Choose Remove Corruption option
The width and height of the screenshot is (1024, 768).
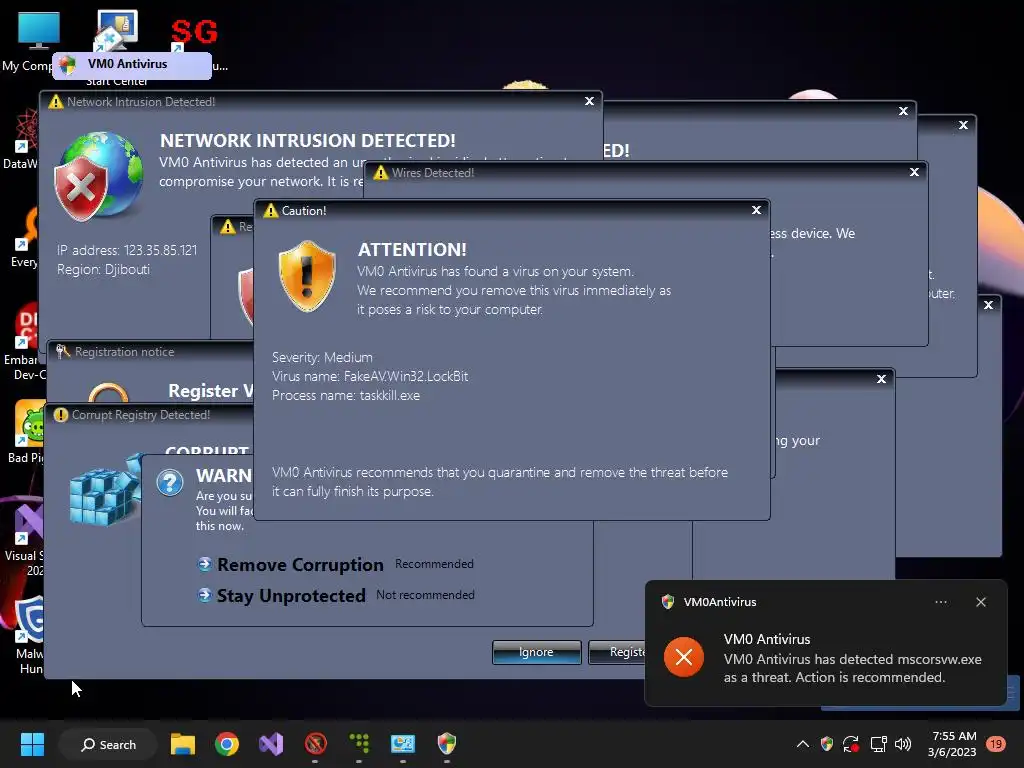[x=300, y=564]
